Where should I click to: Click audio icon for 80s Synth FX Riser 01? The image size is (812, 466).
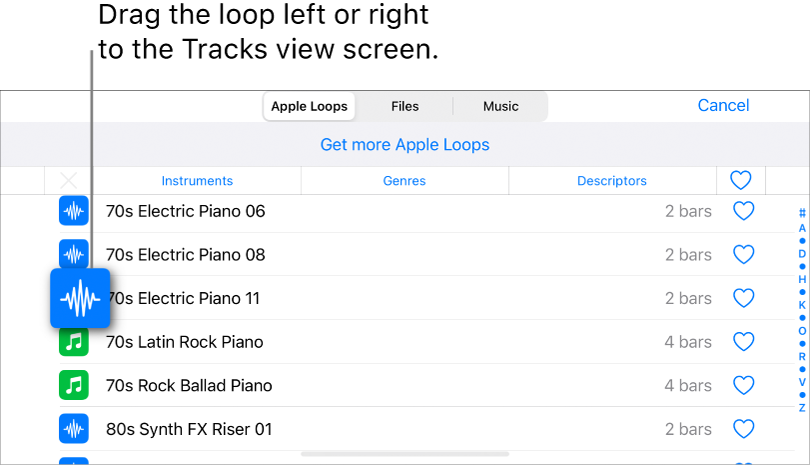pyautogui.click(x=74, y=429)
